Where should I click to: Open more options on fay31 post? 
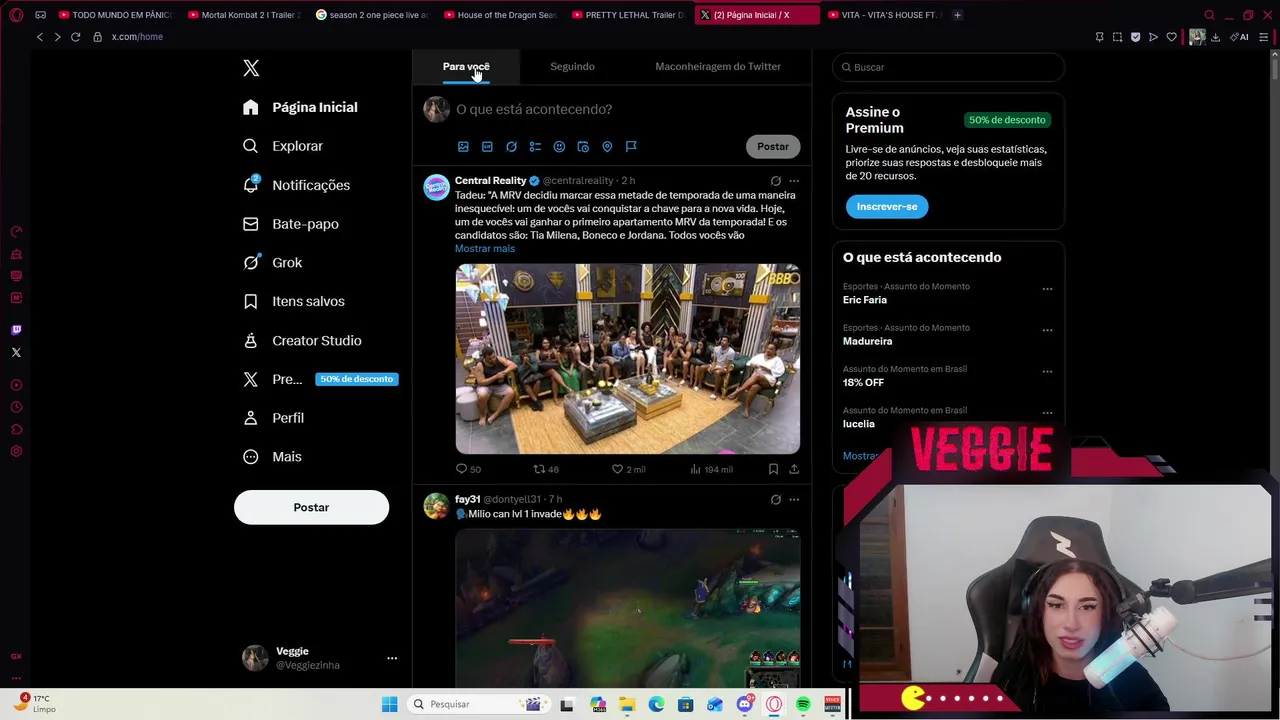pos(794,499)
